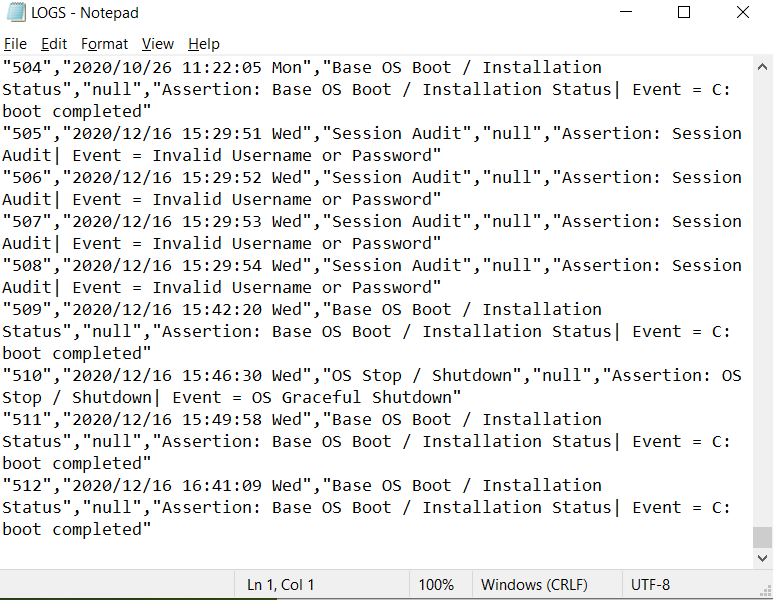Click the Windows (CRLF) line ending indicator

534,585
